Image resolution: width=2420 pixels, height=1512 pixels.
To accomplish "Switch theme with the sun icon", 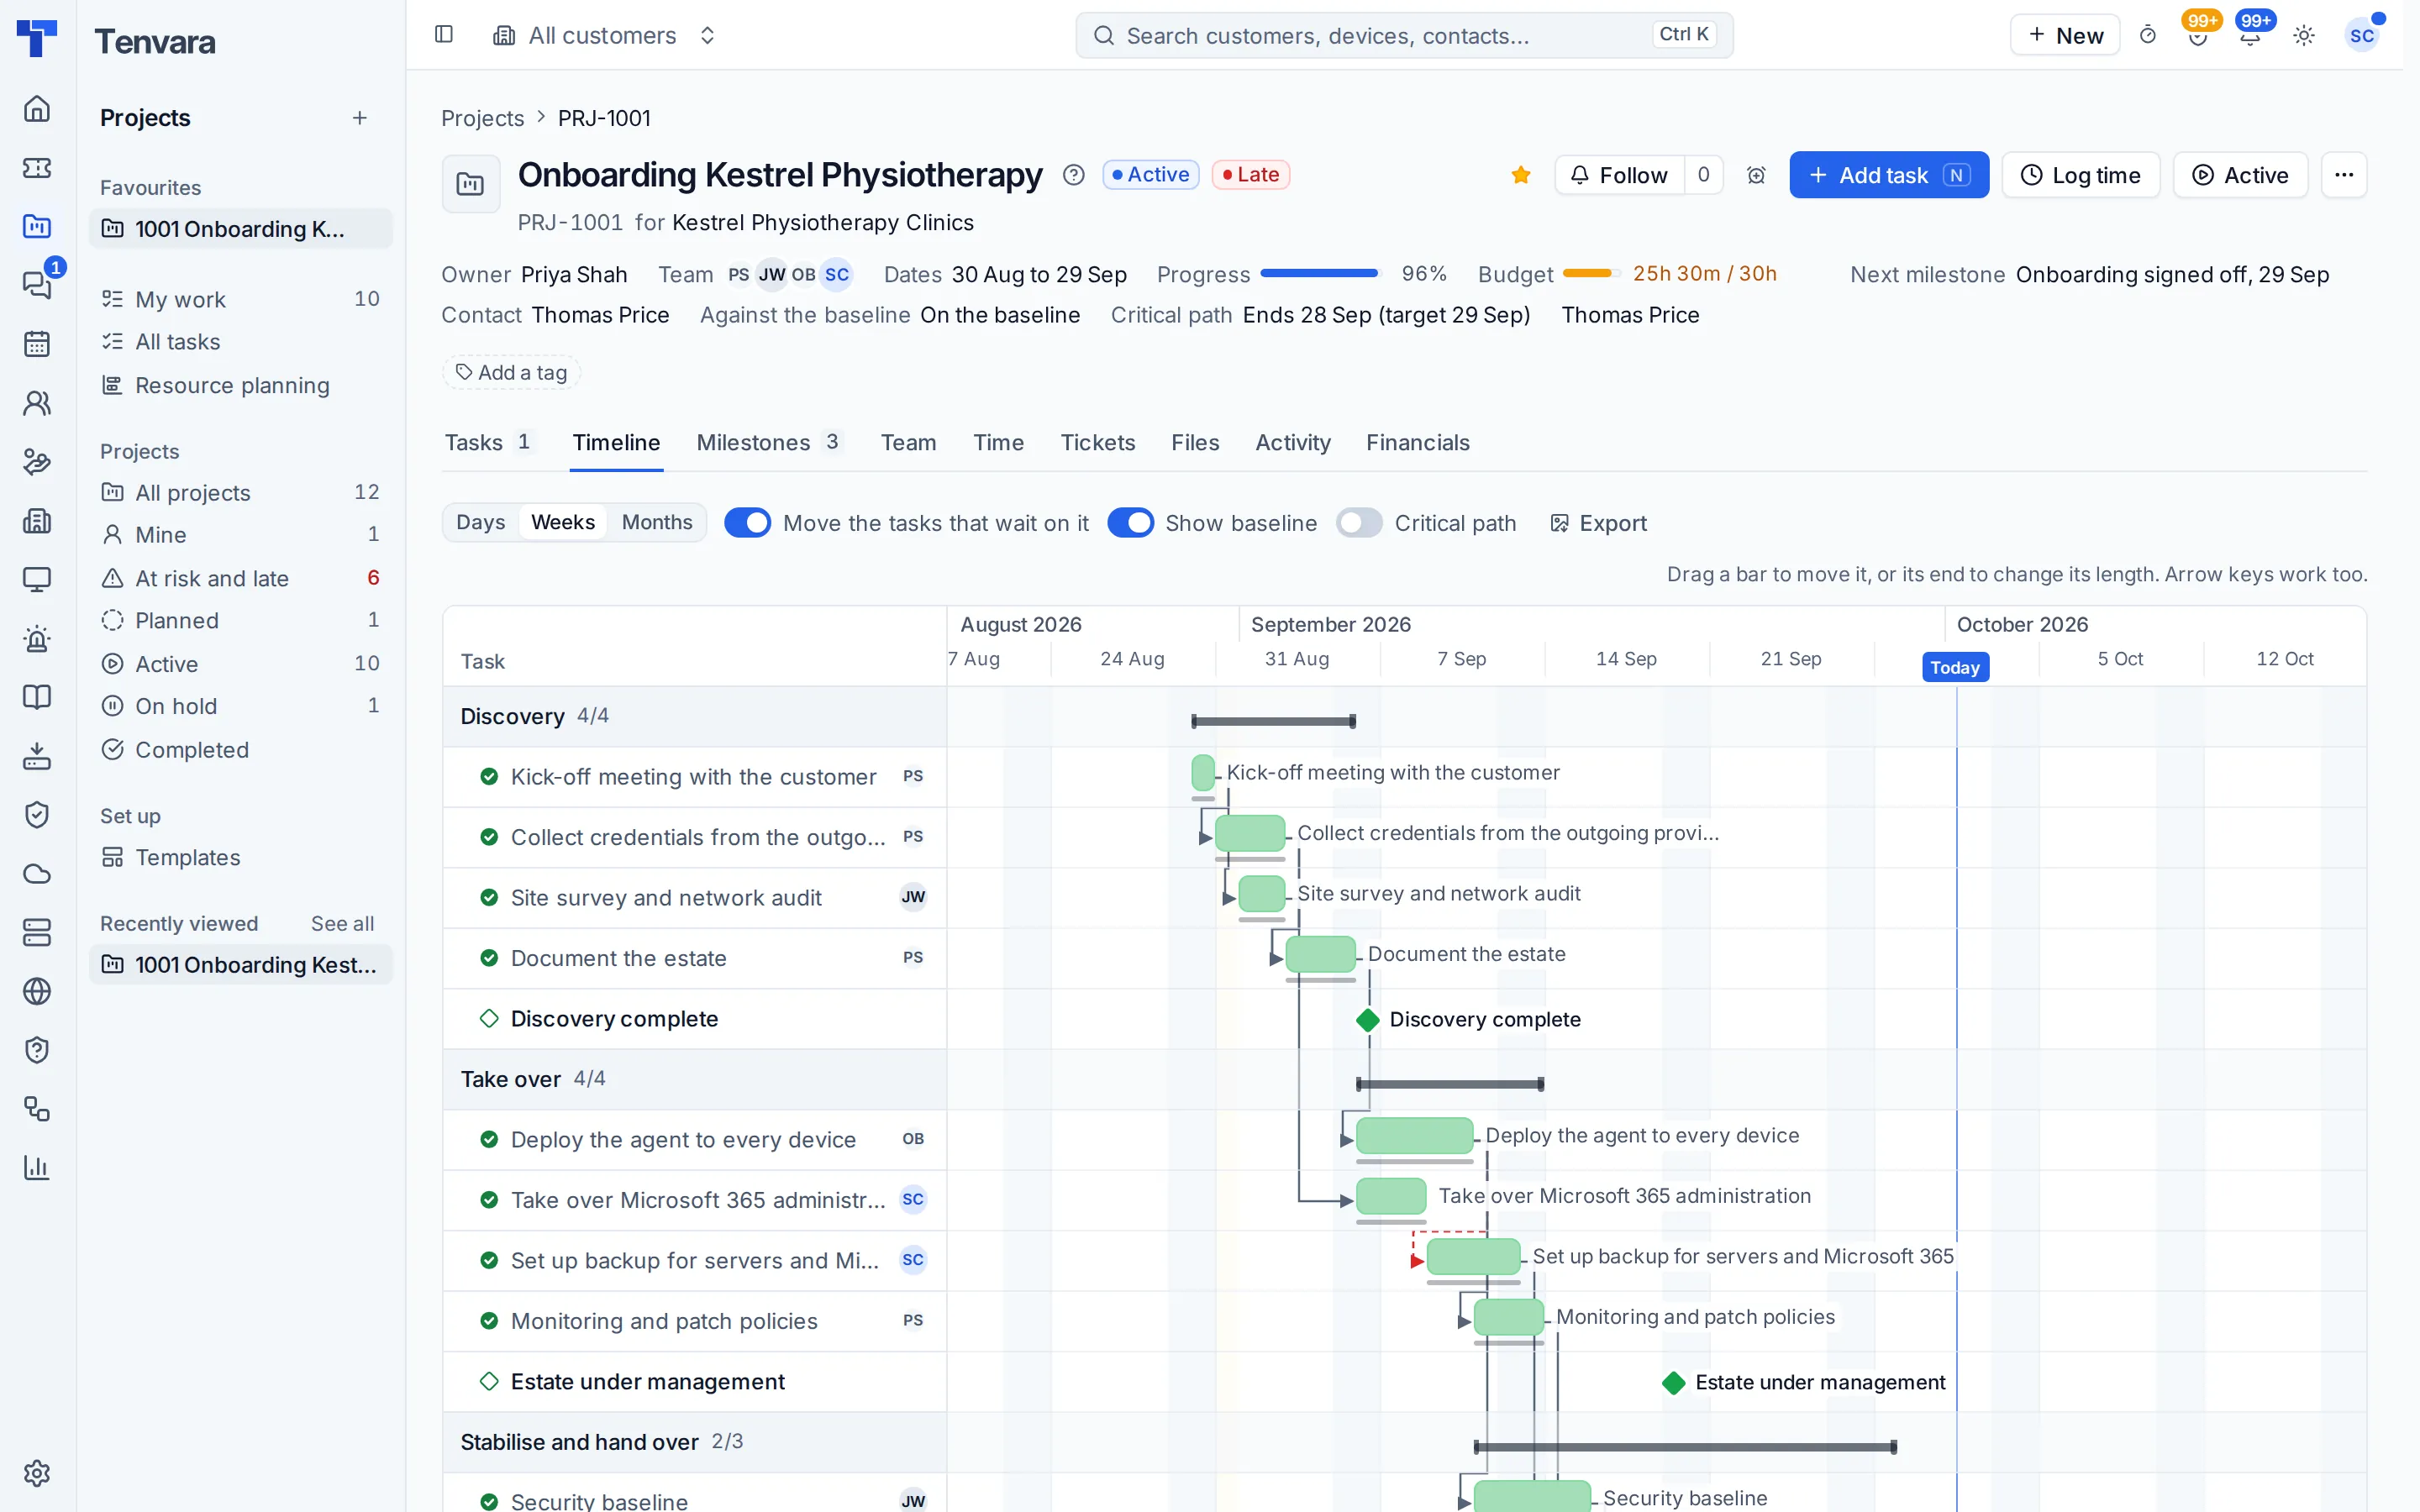I will 2304,36.
